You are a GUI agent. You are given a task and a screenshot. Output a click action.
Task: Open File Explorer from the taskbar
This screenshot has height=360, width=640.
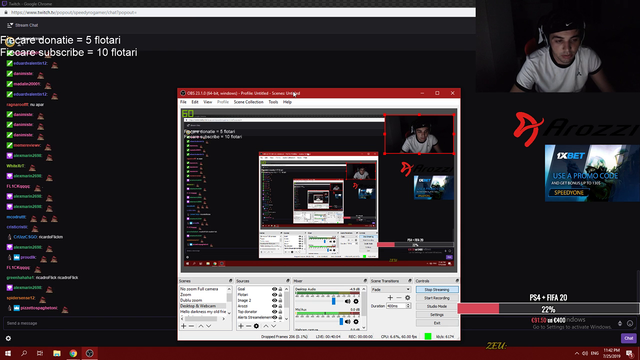coord(57,353)
